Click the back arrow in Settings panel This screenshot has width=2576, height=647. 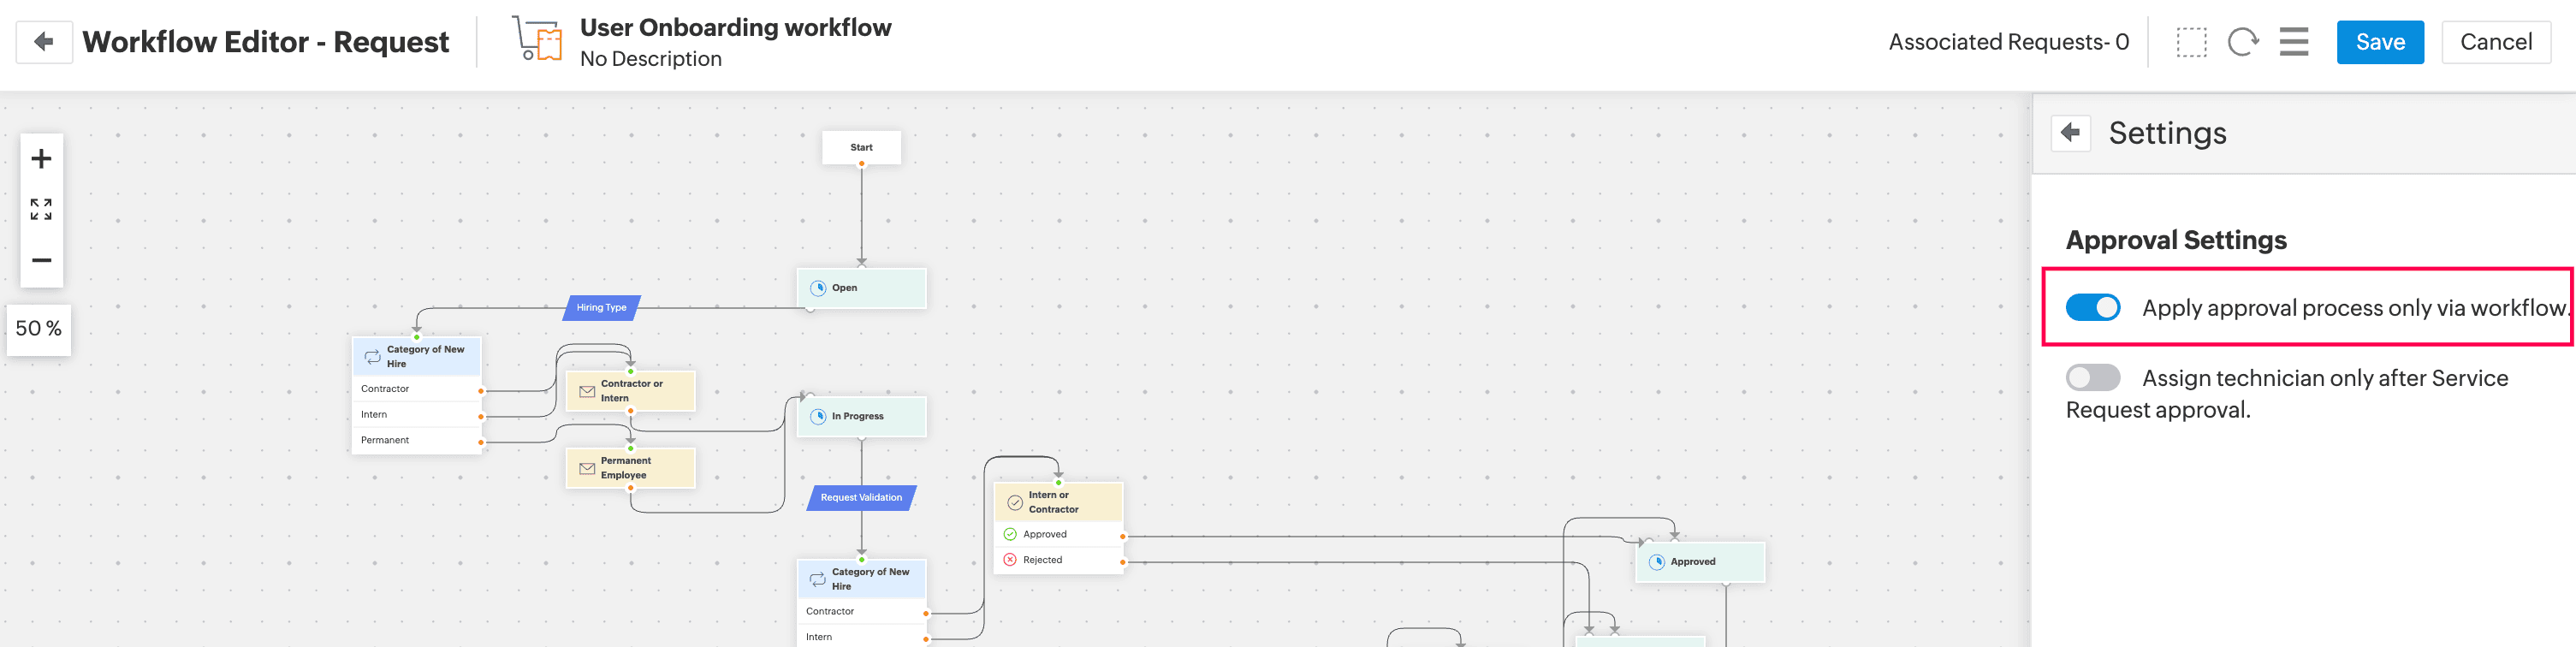pyautogui.click(x=2070, y=133)
